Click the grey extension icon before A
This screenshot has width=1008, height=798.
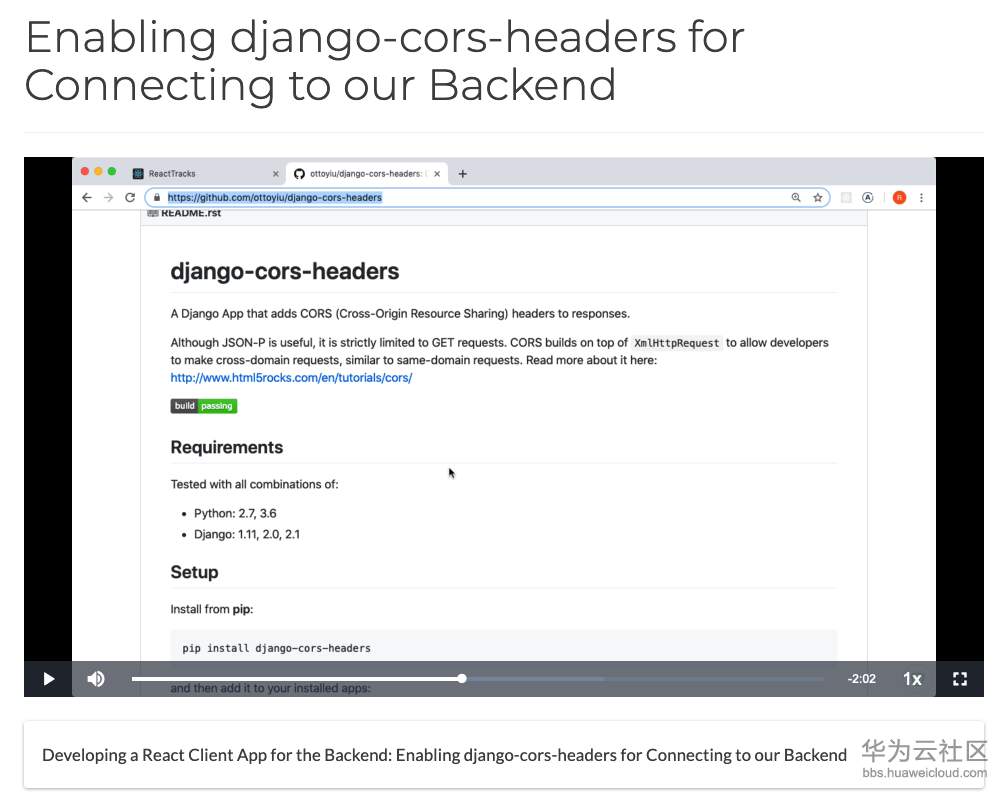point(846,197)
